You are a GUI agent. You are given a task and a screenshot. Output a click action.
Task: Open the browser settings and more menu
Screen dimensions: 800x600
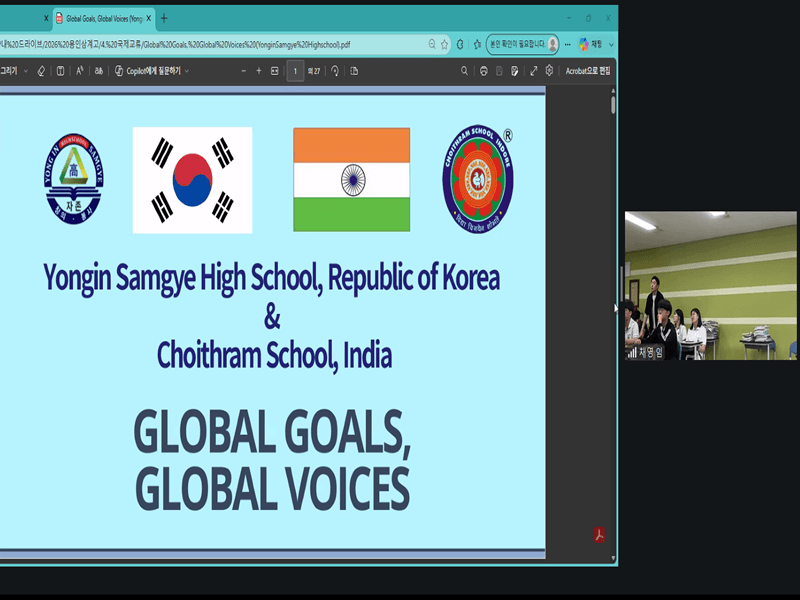point(567,44)
